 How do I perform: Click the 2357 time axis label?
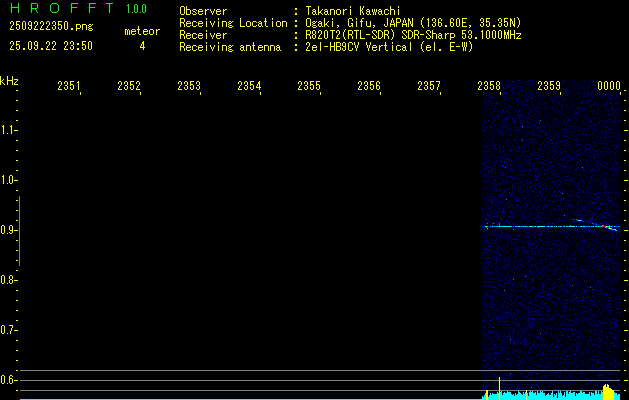(x=428, y=86)
